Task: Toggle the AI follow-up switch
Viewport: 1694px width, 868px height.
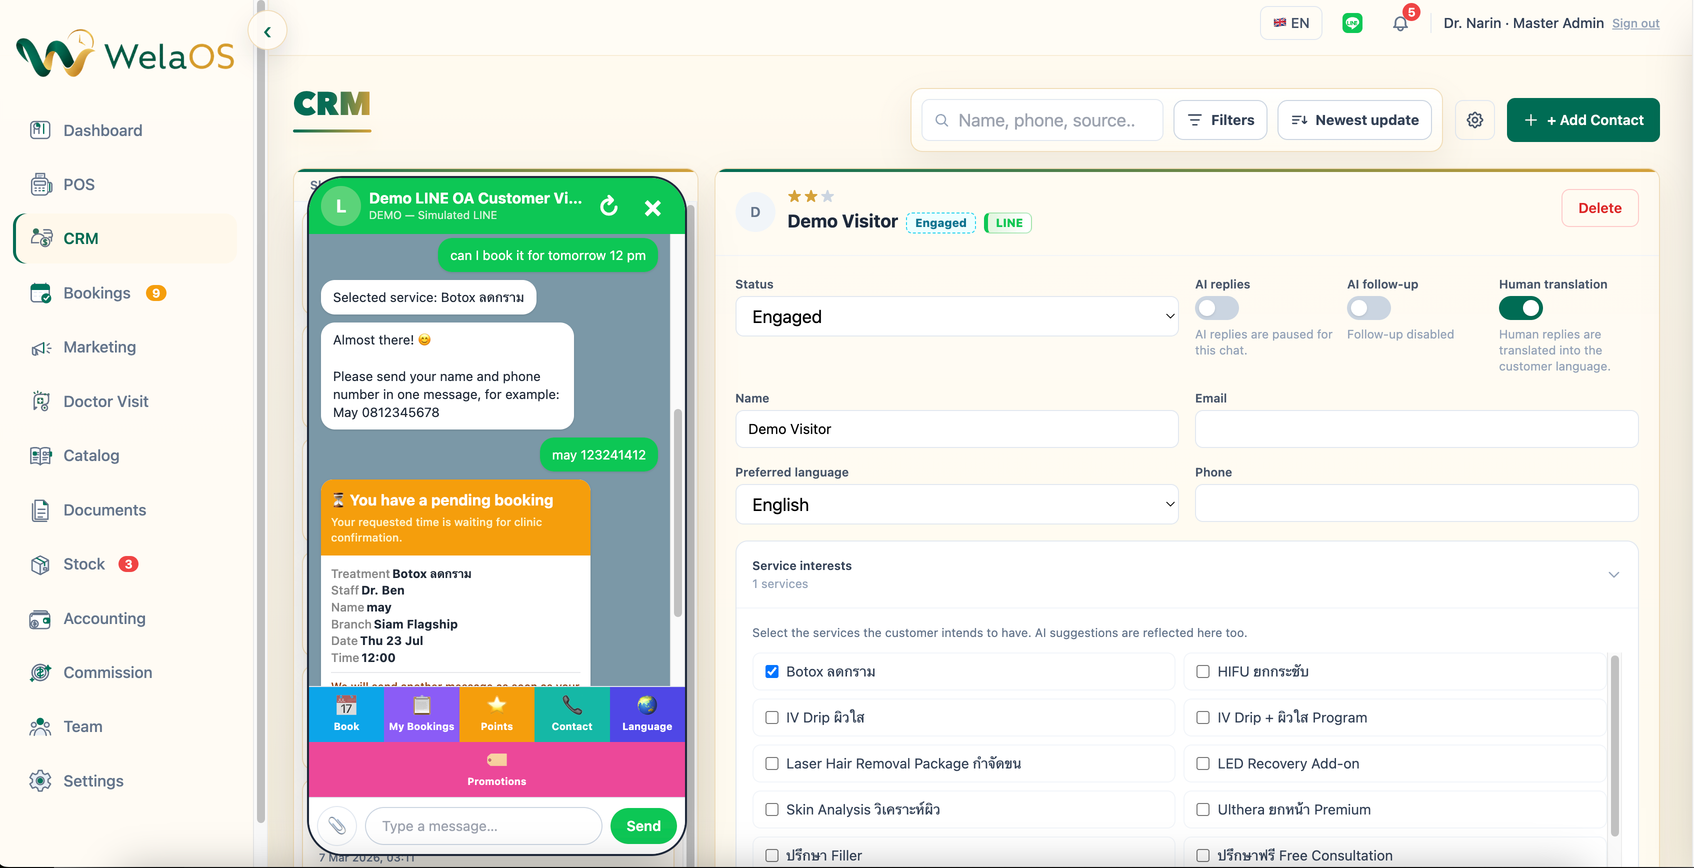Action: [x=1369, y=308]
